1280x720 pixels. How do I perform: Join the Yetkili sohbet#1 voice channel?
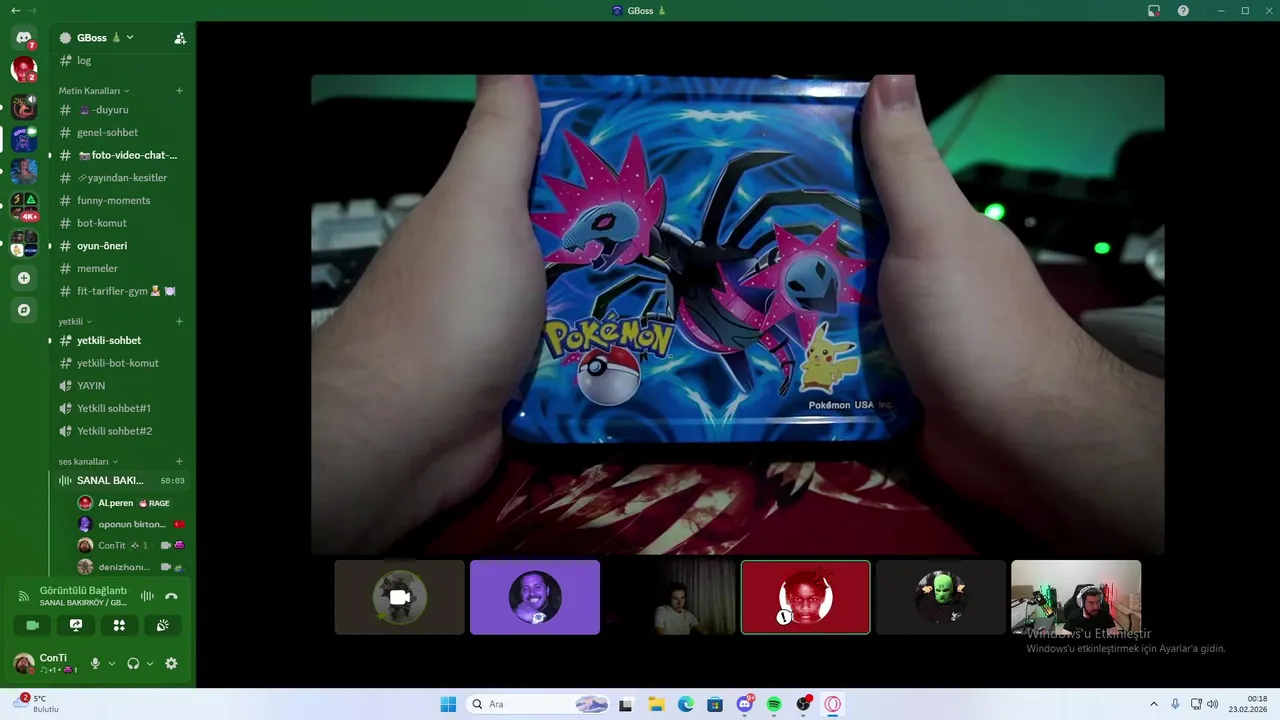click(120, 408)
